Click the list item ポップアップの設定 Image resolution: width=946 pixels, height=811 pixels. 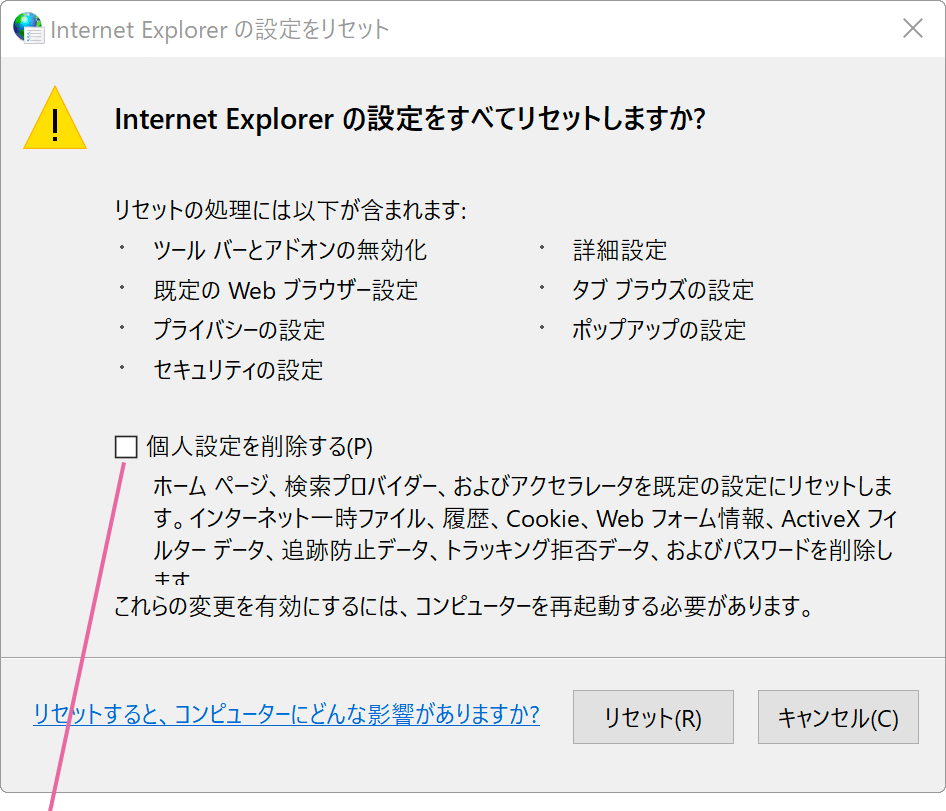point(659,330)
